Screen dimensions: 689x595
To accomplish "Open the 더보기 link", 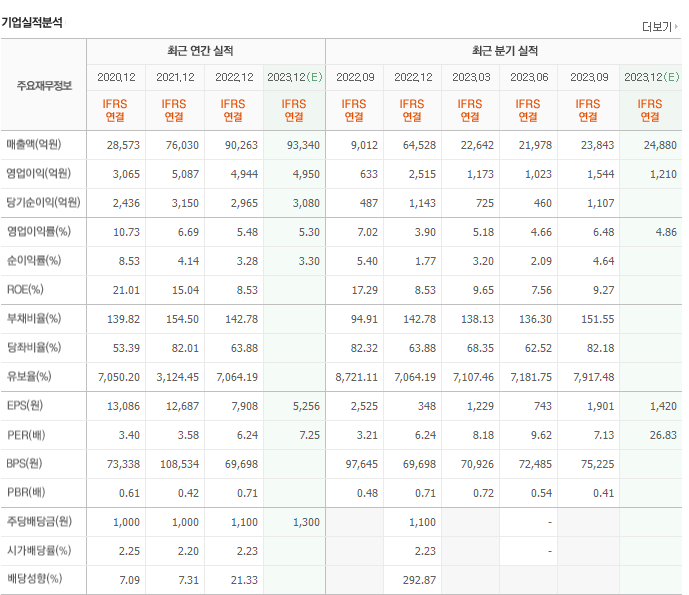I will pos(659,27).
